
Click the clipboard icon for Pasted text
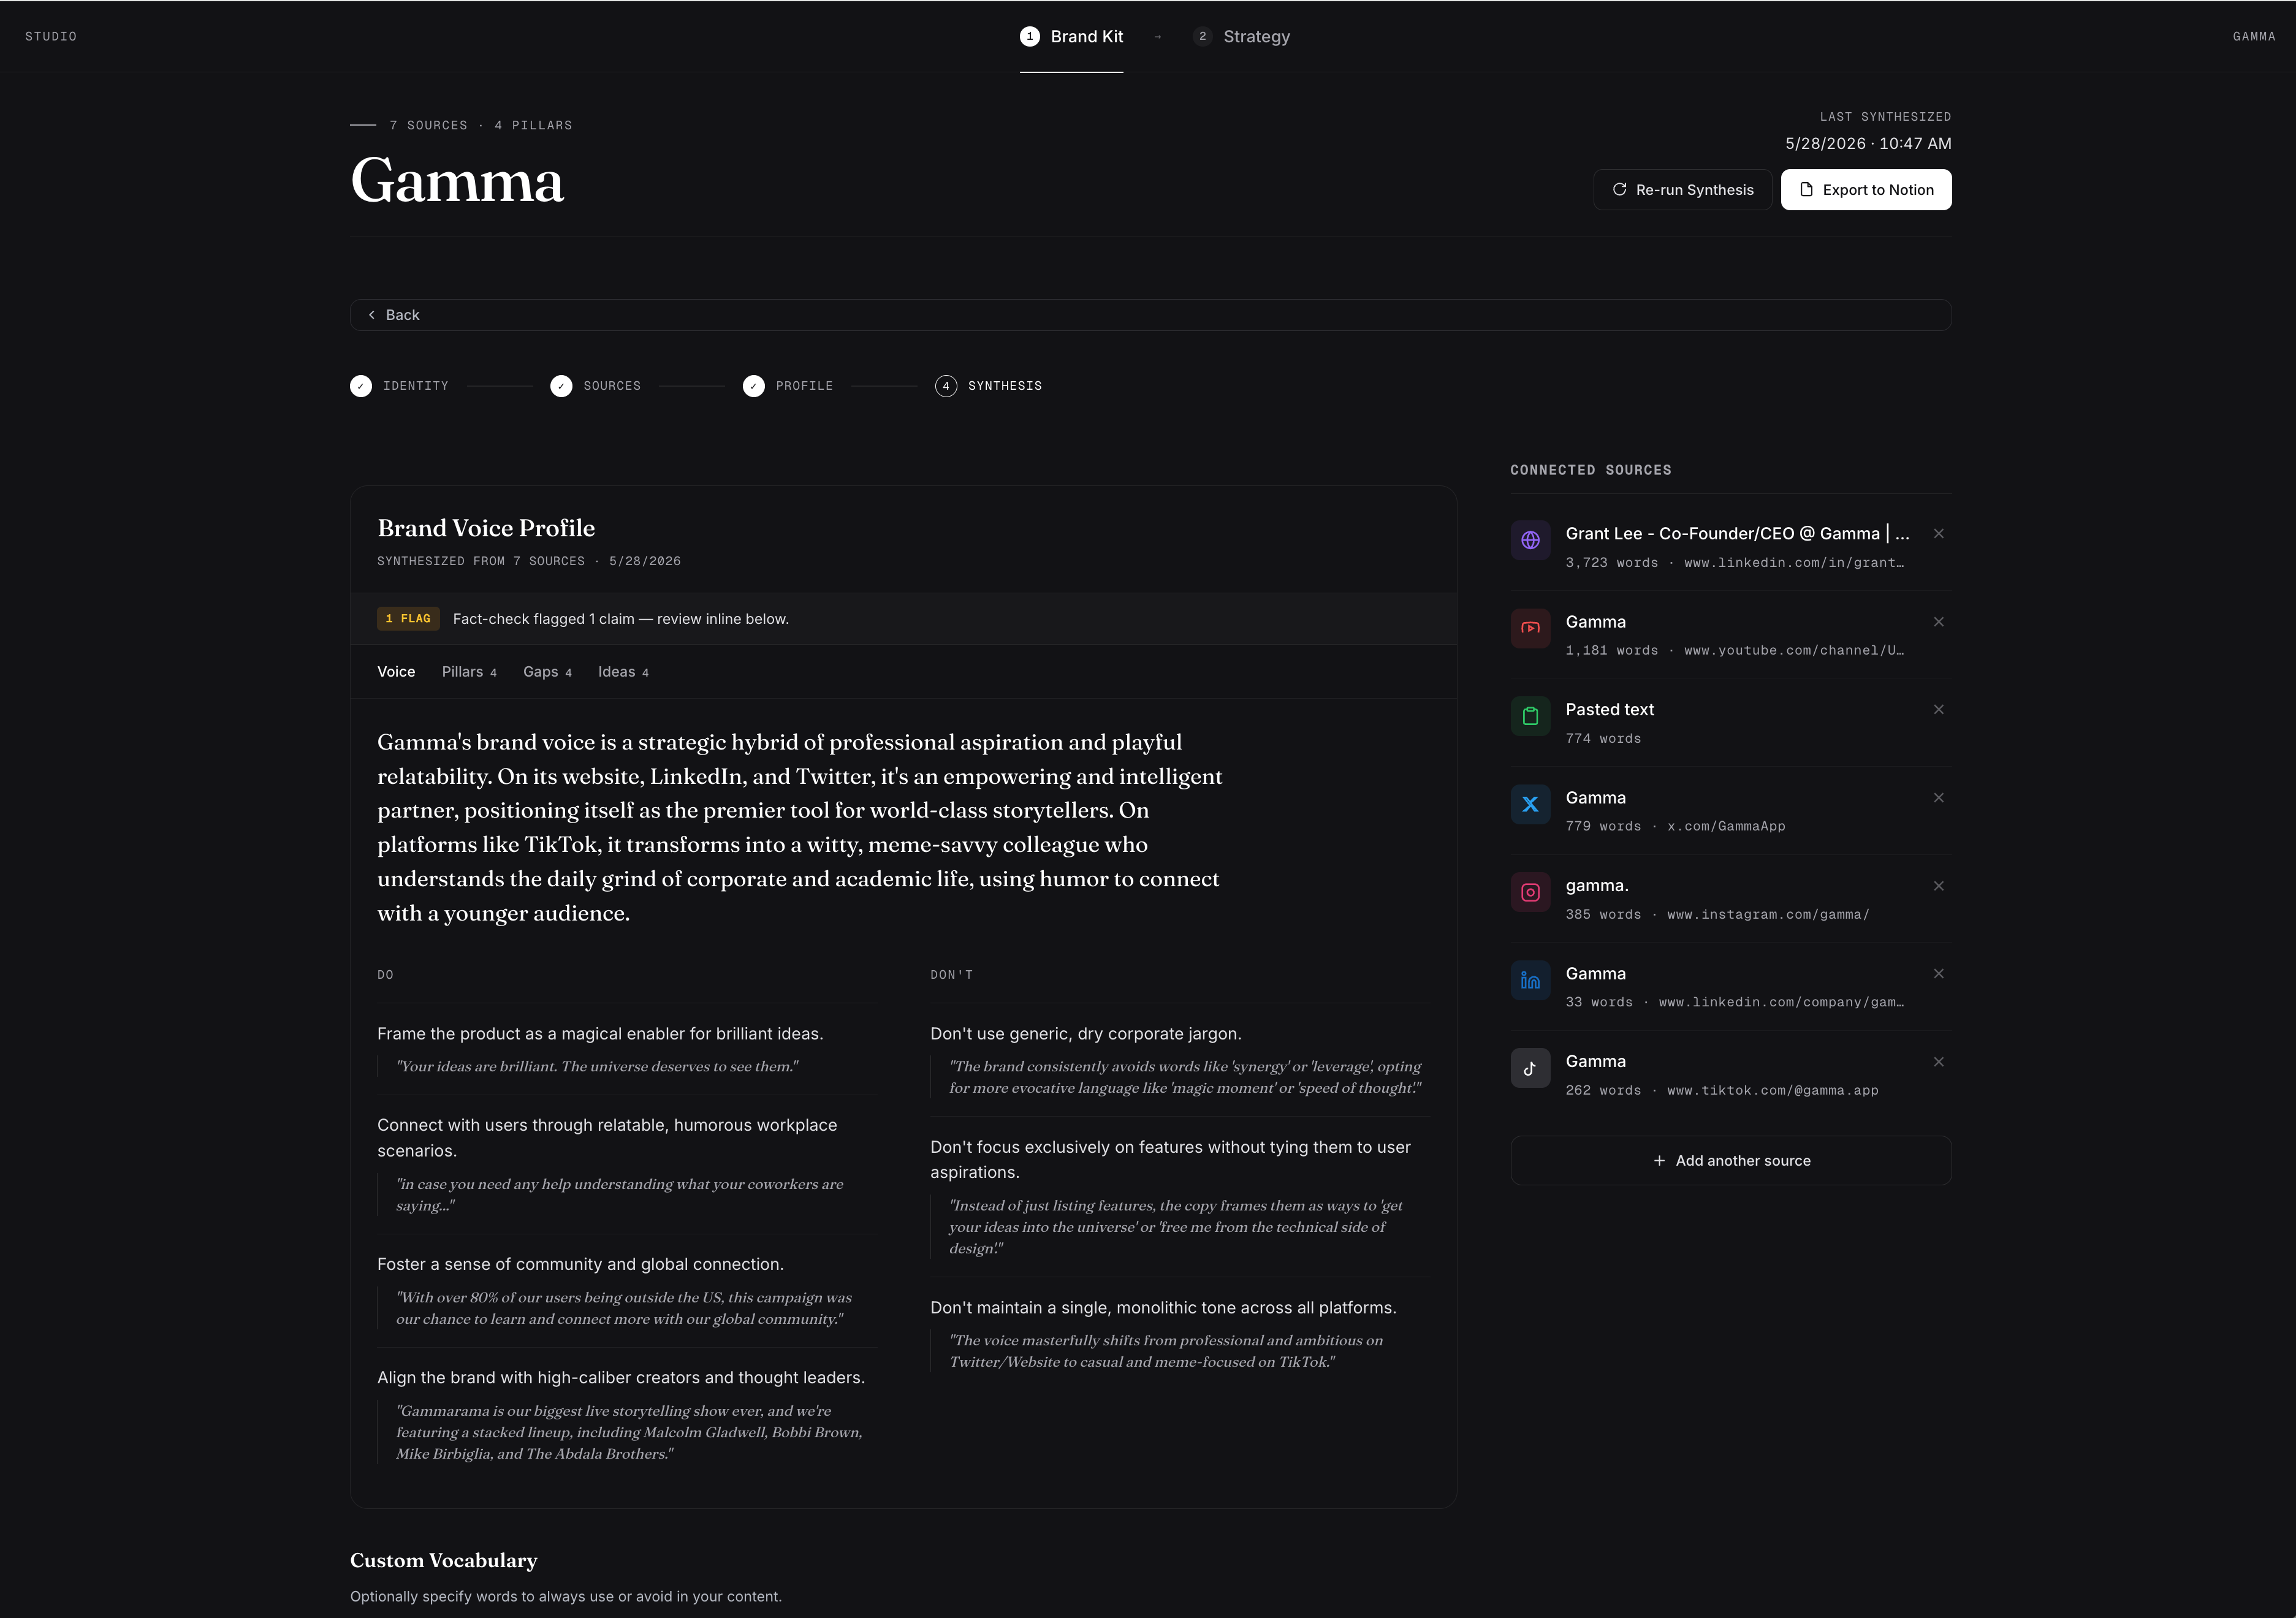pos(1530,716)
